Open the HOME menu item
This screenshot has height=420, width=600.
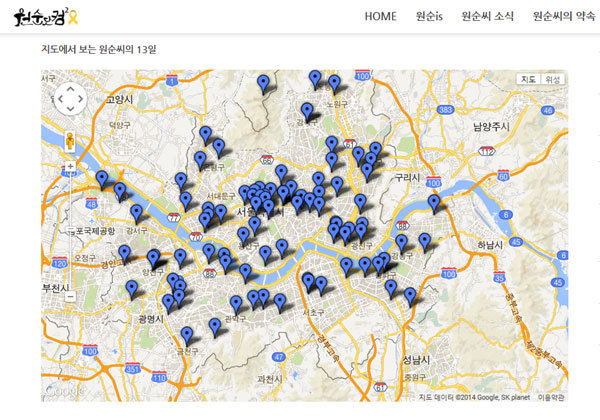click(380, 17)
